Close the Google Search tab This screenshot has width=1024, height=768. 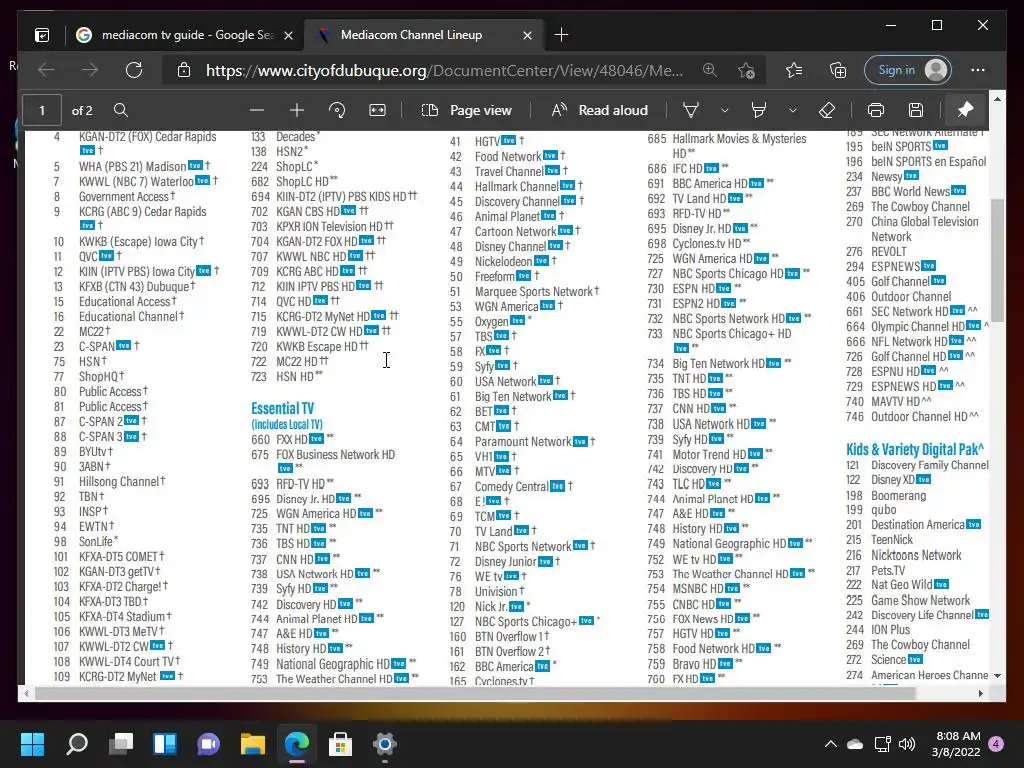pos(288,35)
